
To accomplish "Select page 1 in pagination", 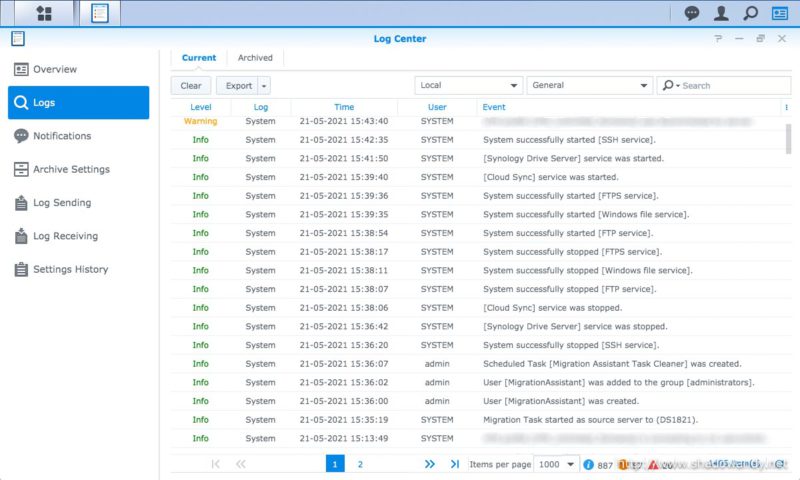I will tap(335, 464).
